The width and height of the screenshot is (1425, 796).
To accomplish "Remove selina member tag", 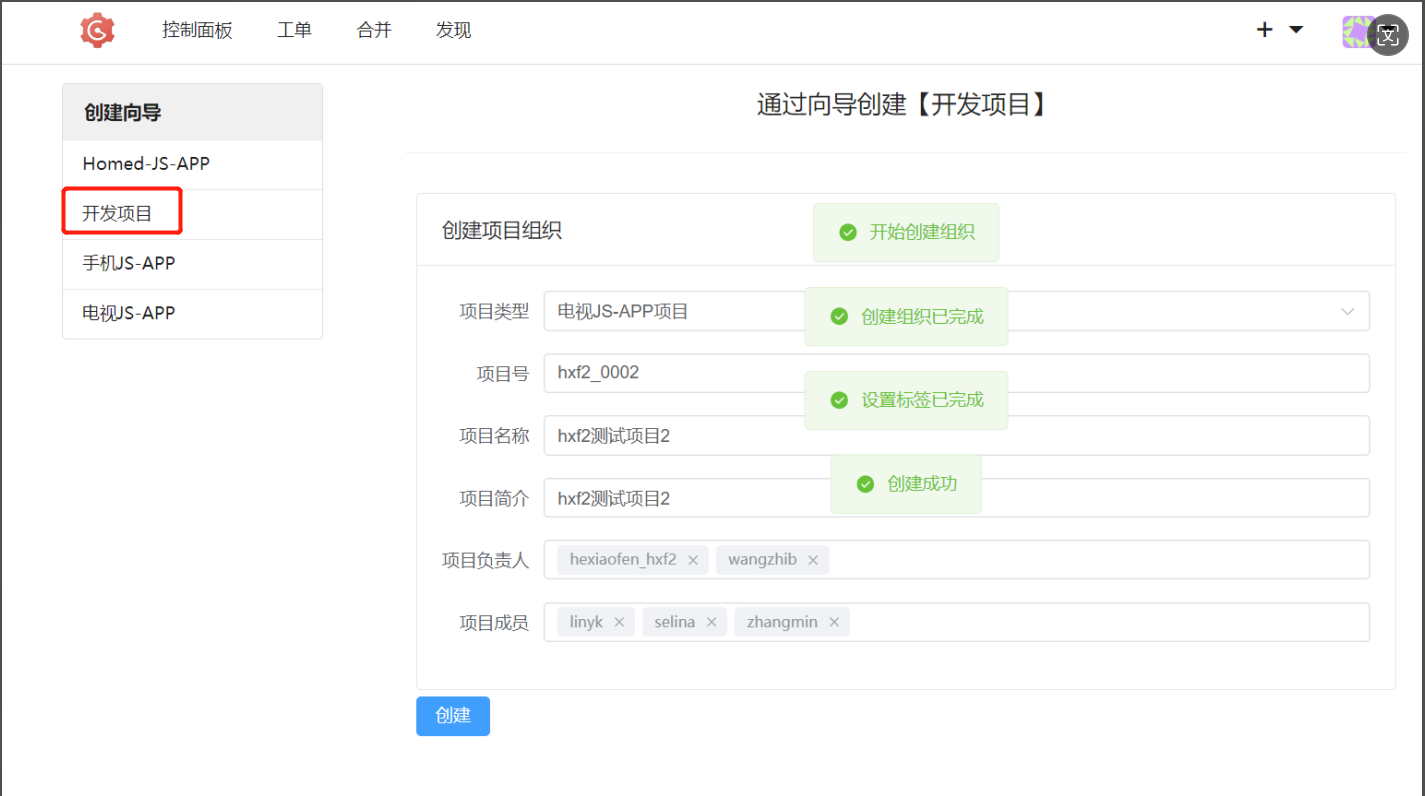I will (711, 622).
